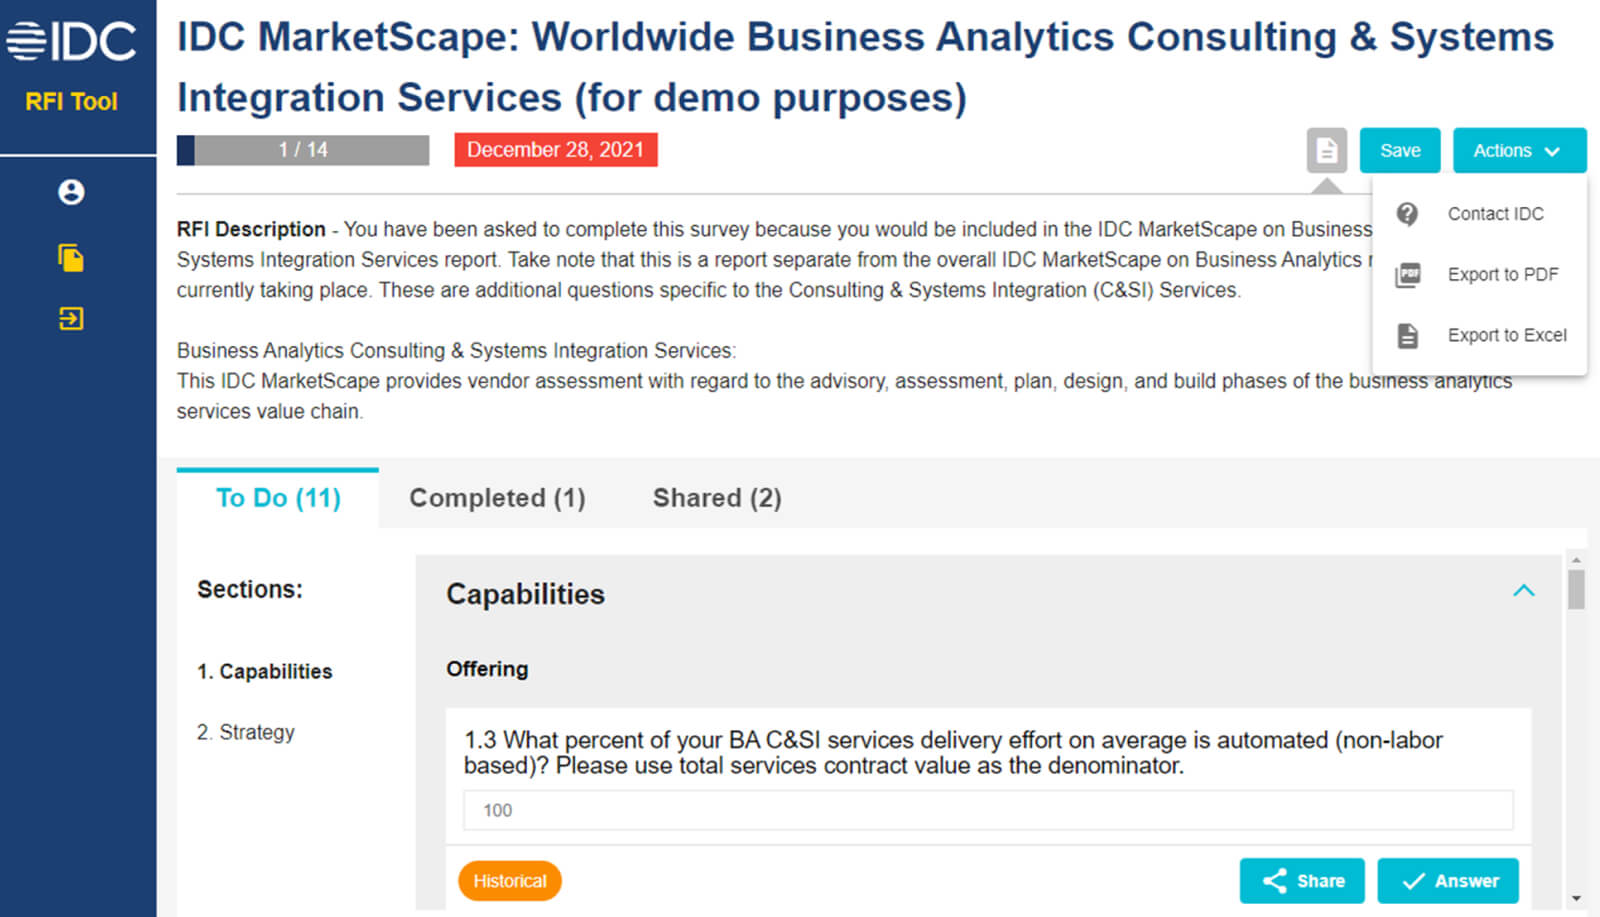Collapse the Capabilities section chevron
The height and width of the screenshot is (917, 1600).
click(x=1523, y=591)
